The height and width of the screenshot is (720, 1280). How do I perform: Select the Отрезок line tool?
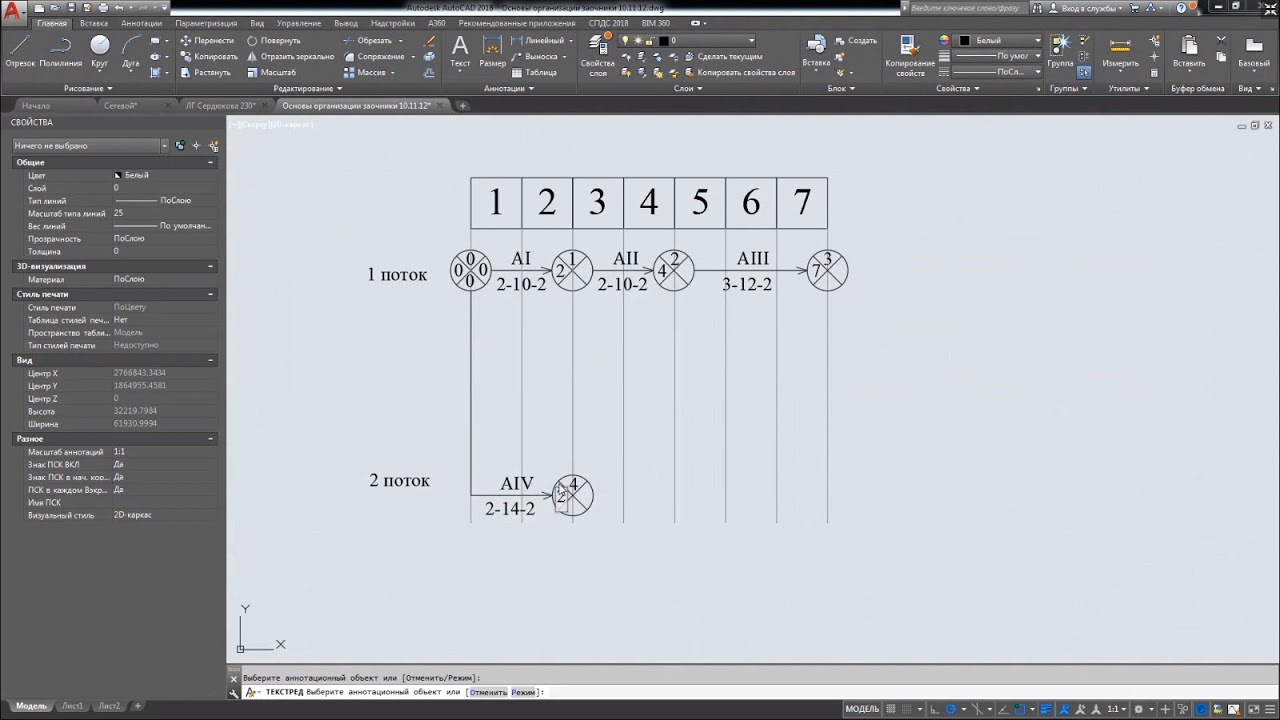19,51
